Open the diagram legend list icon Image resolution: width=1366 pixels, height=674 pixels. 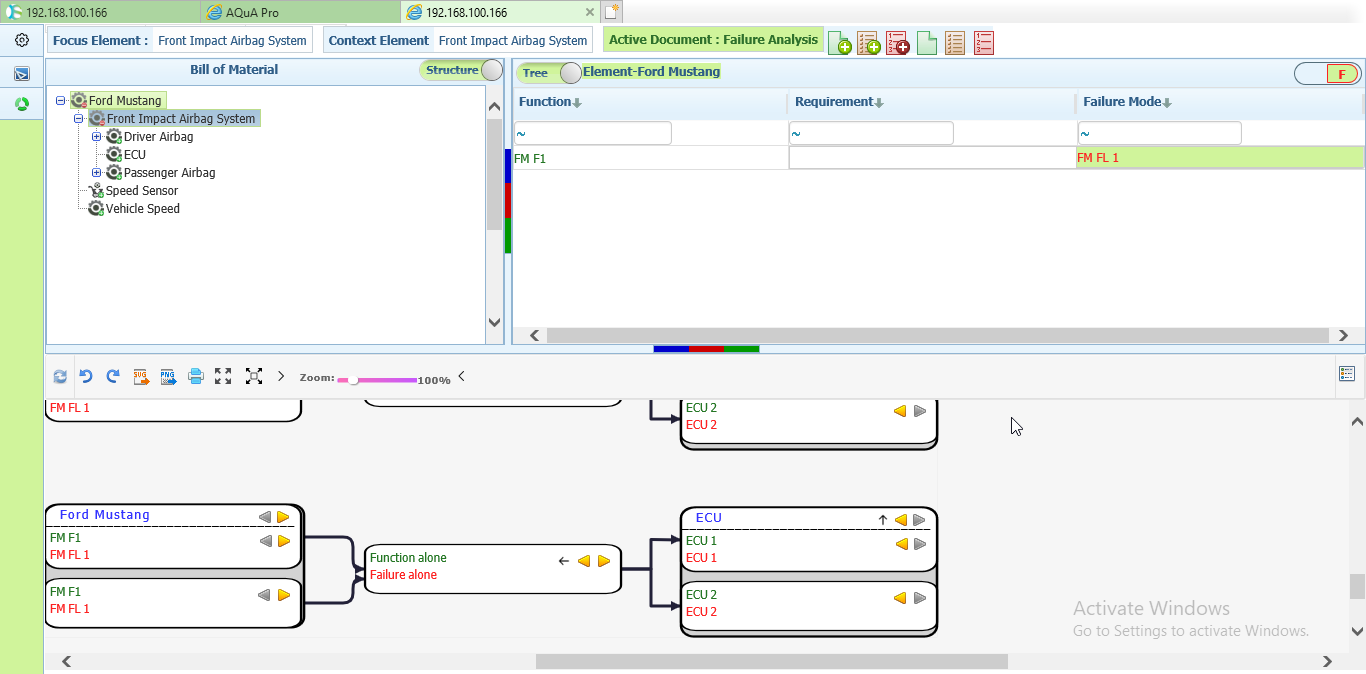click(1347, 374)
